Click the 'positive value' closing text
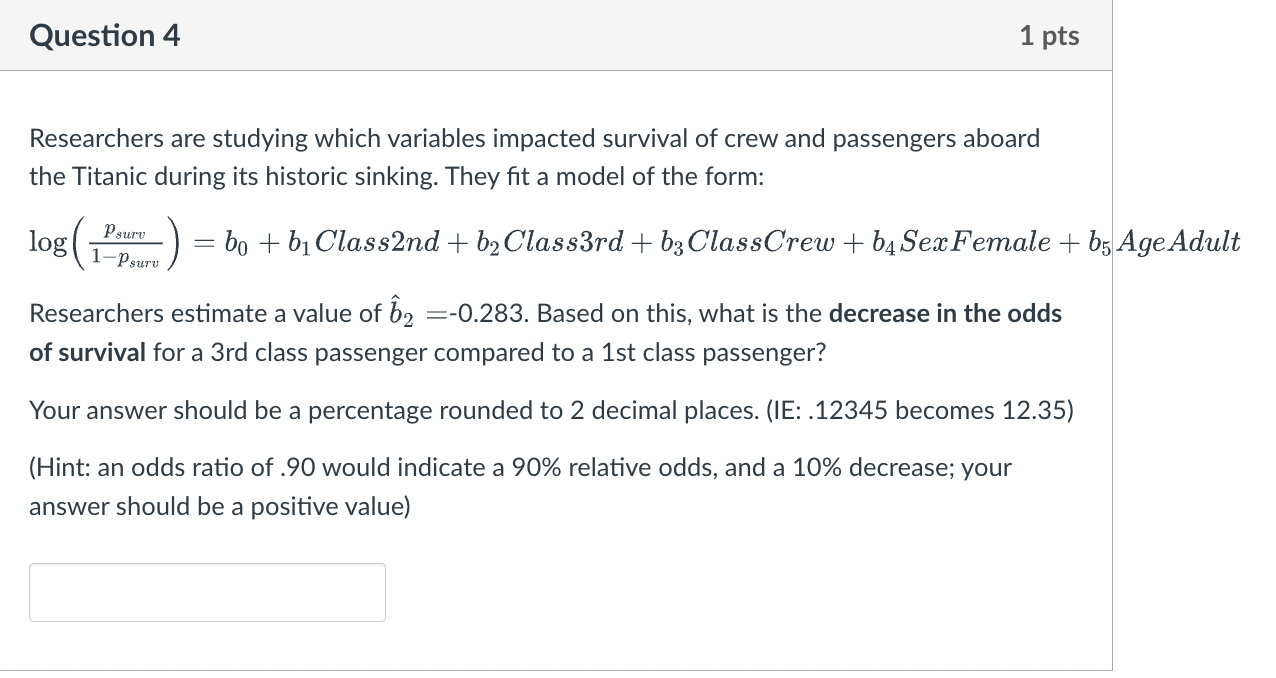Viewport: 1276px width, 678px height. coord(337,507)
